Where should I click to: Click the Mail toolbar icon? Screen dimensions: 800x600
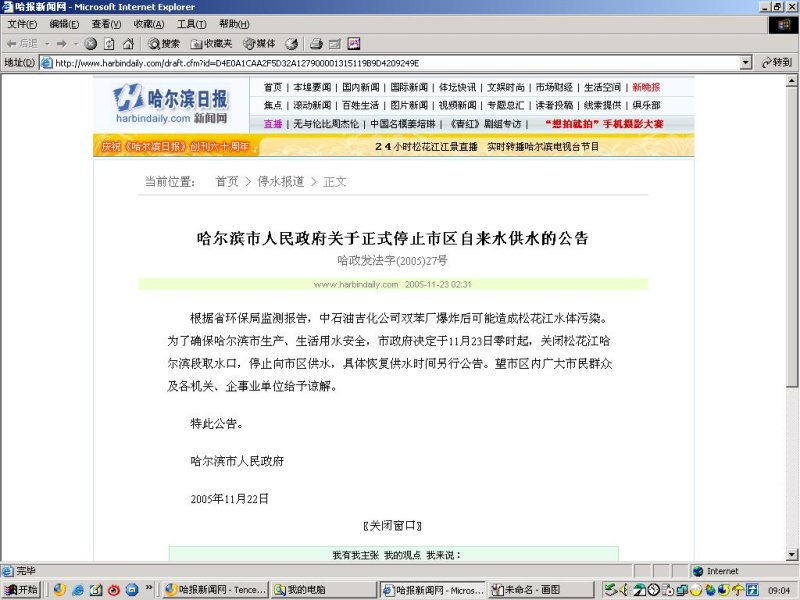335,44
